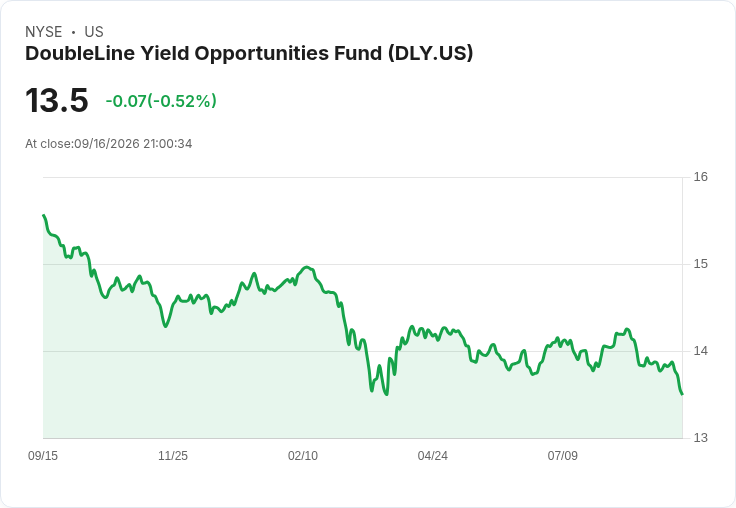Click the 15 y-axis price label
Screen dimensions: 736x508
[x=700, y=264]
